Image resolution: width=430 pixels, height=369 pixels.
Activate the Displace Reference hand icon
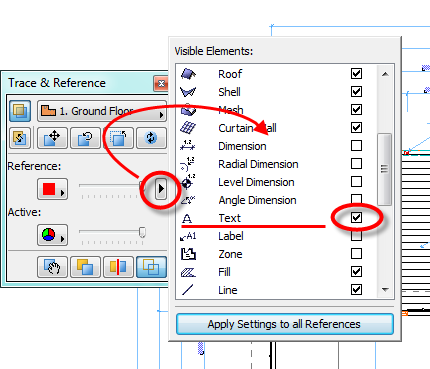click(52, 267)
